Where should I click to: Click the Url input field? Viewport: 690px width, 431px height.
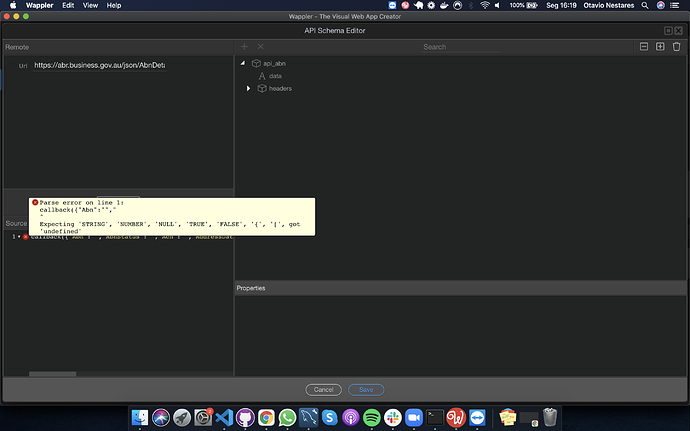99,65
